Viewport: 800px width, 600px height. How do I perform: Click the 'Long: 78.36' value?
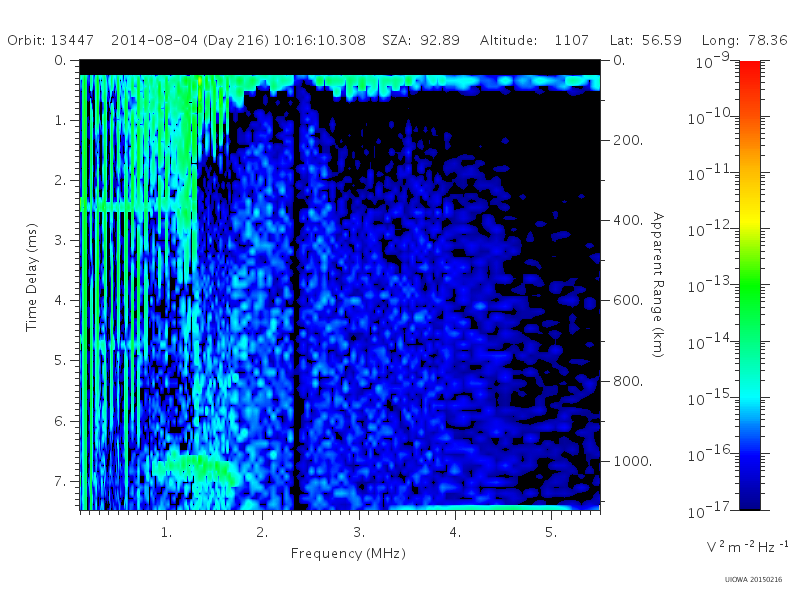744,40
